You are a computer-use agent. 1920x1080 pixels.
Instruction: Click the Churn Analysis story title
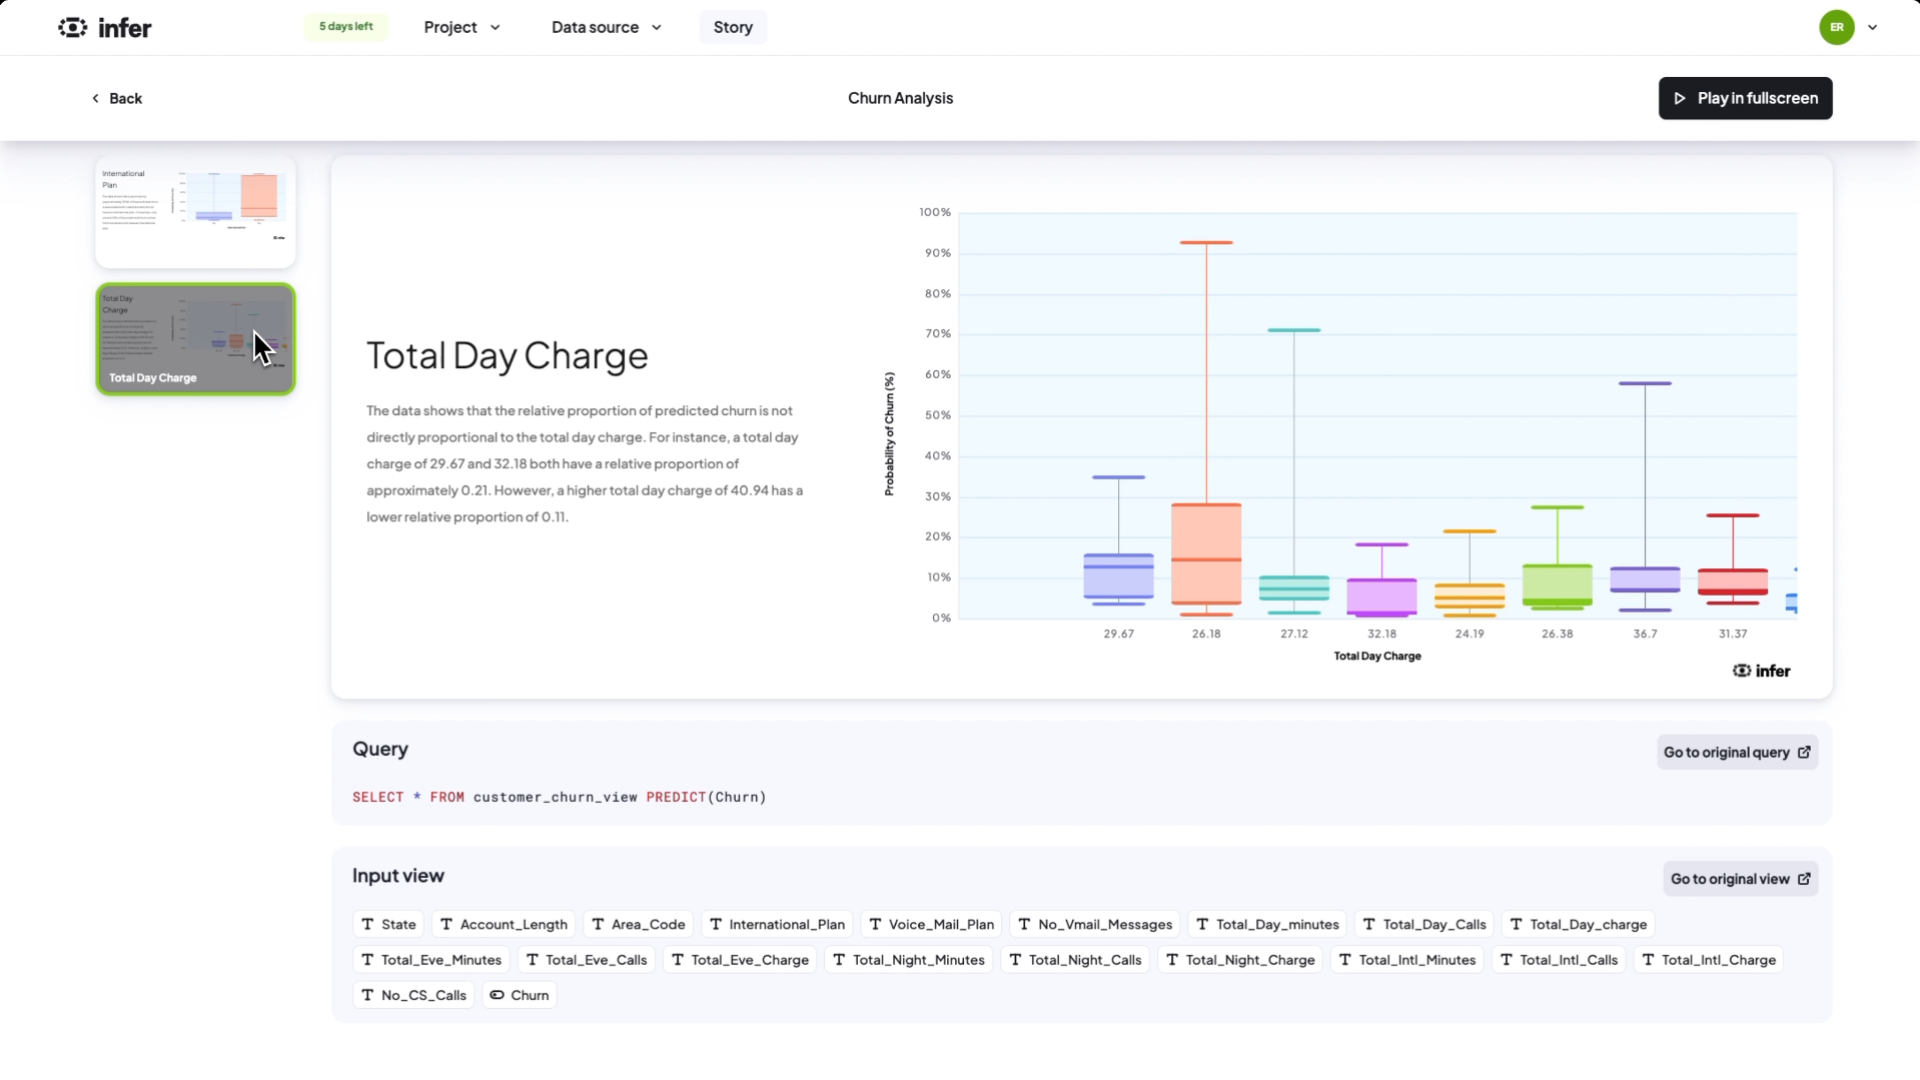pyautogui.click(x=900, y=98)
